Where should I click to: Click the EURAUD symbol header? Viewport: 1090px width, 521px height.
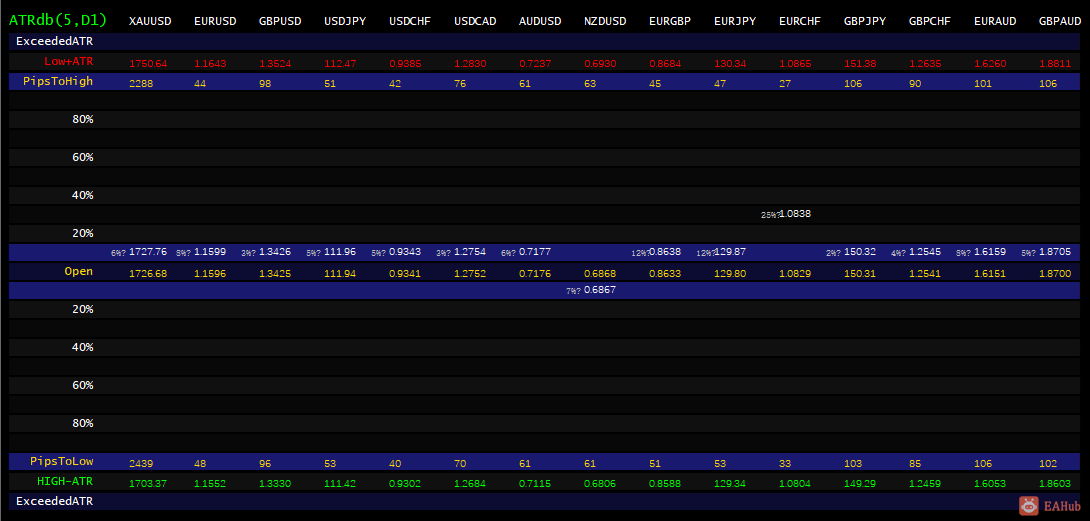pos(995,22)
